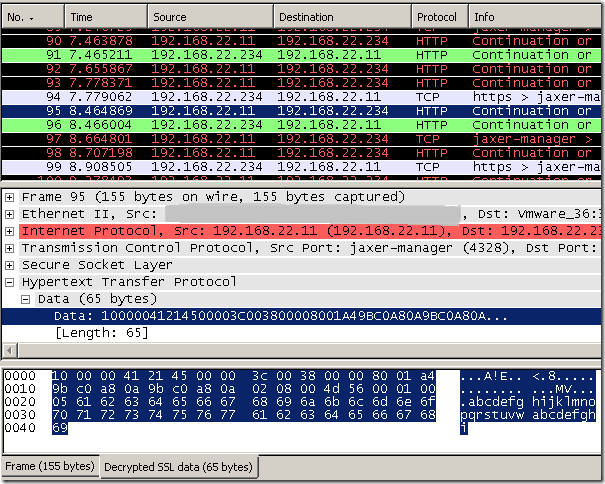Expand the Transmission Control Protocol node
Screen dimensions: 605x484
[x=10, y=248]
